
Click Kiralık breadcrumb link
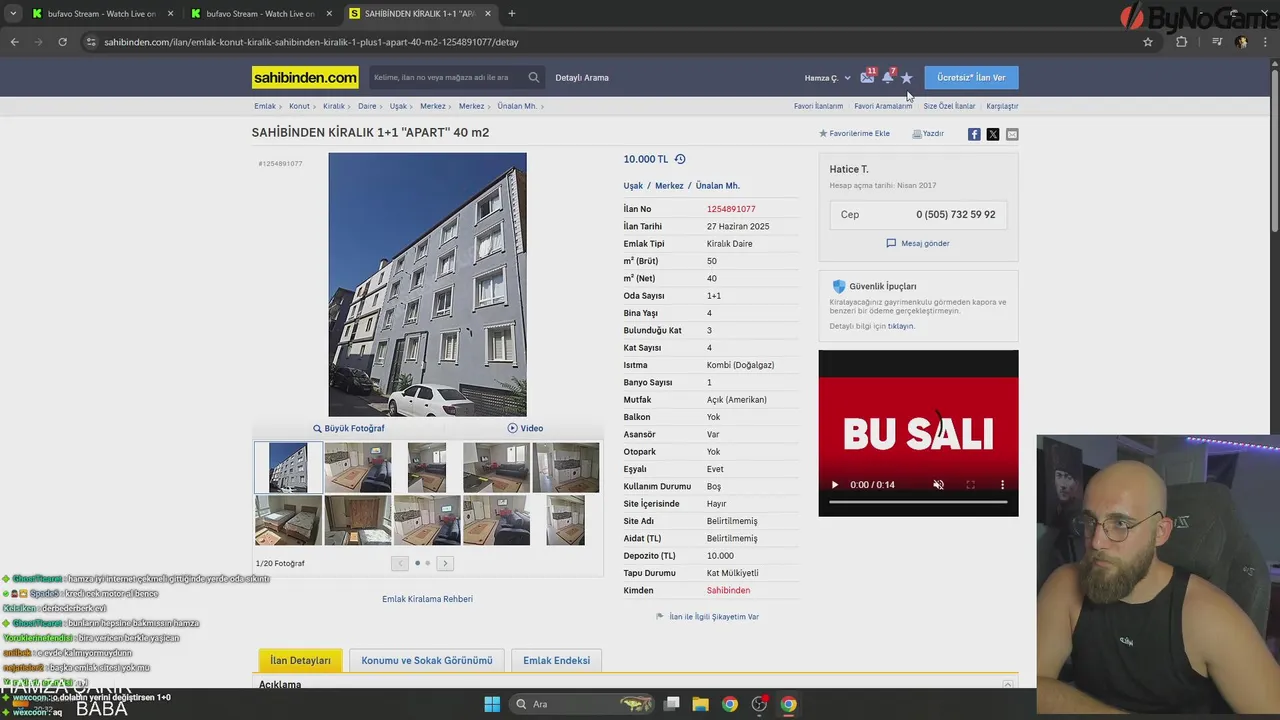(333, 106)
